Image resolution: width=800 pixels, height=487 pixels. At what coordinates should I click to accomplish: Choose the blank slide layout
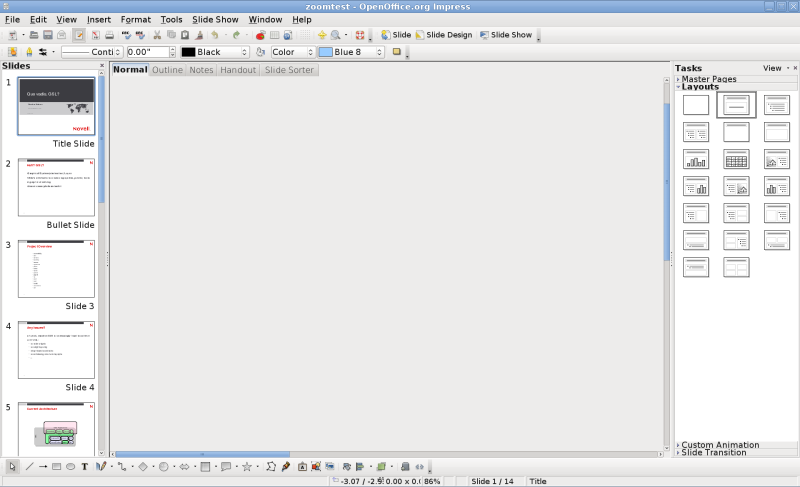pyautogui.click(x=696, y=104)
